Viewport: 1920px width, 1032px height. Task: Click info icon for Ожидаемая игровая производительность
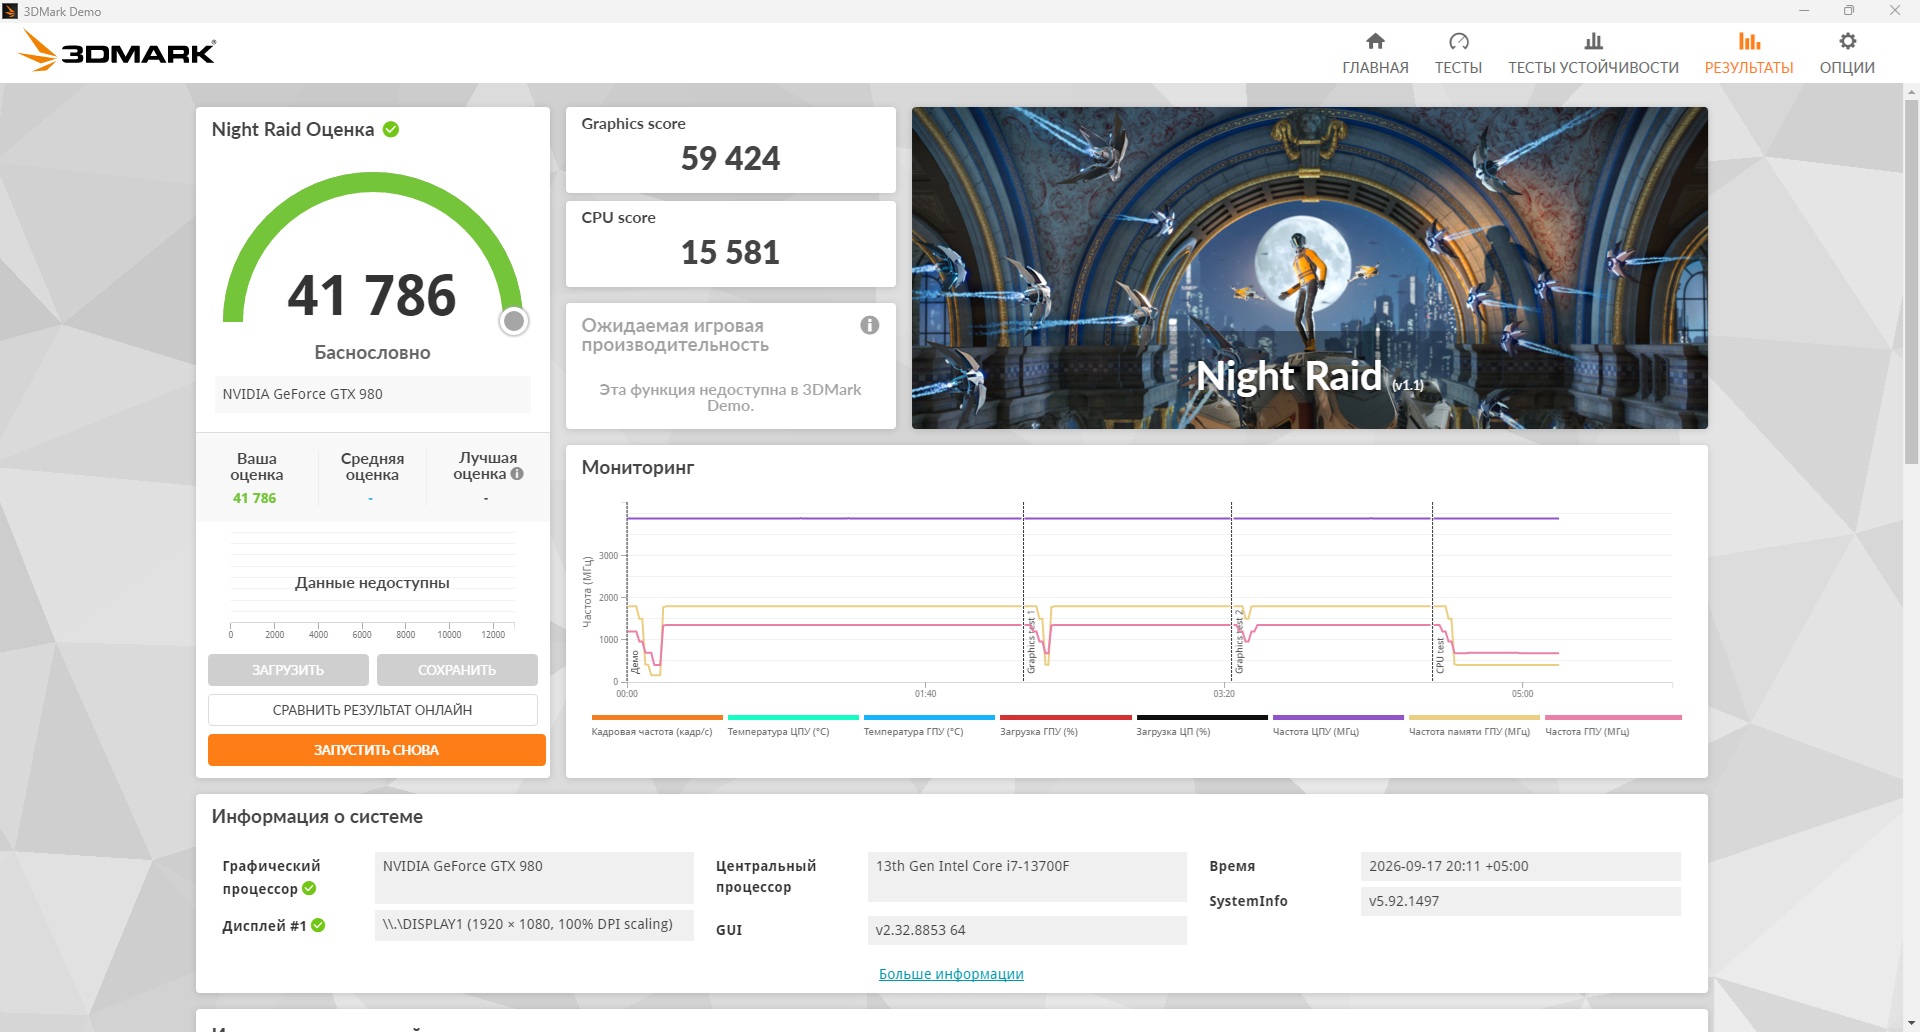pos(870,325)
